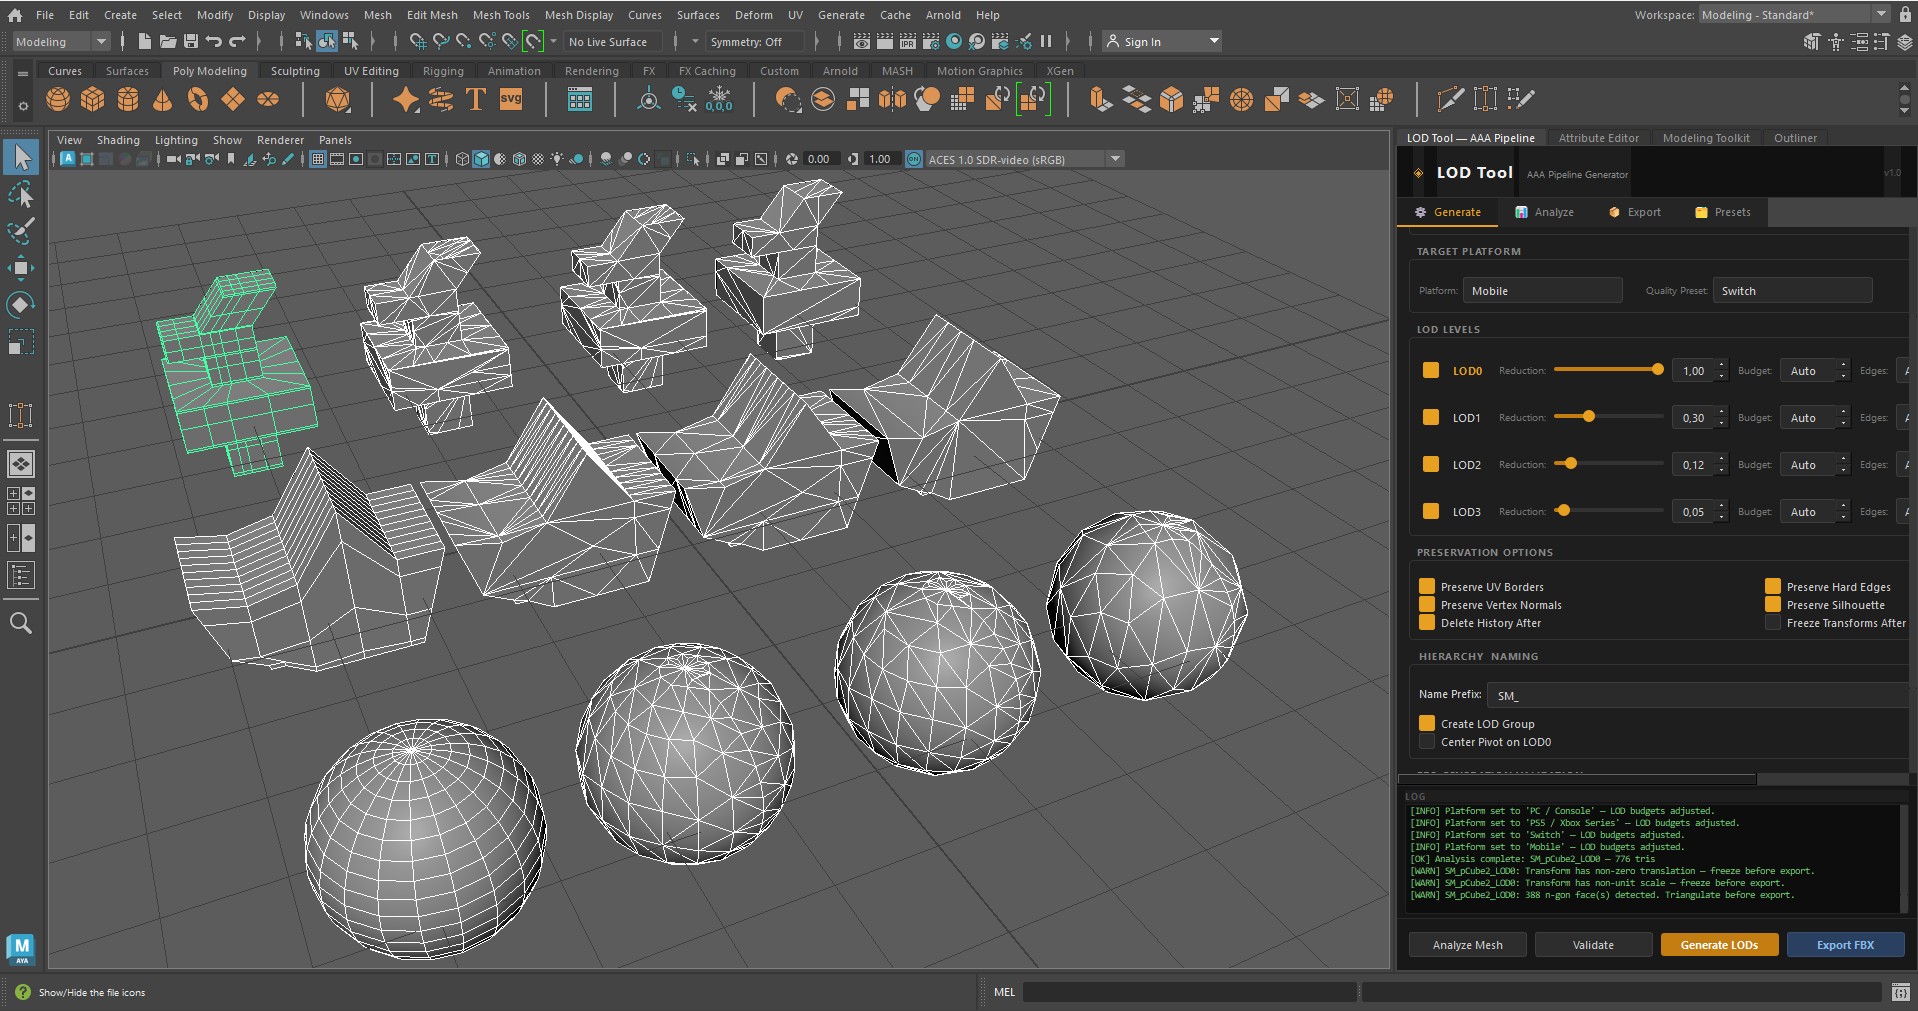Click the Save scene icon

point(191,41)
